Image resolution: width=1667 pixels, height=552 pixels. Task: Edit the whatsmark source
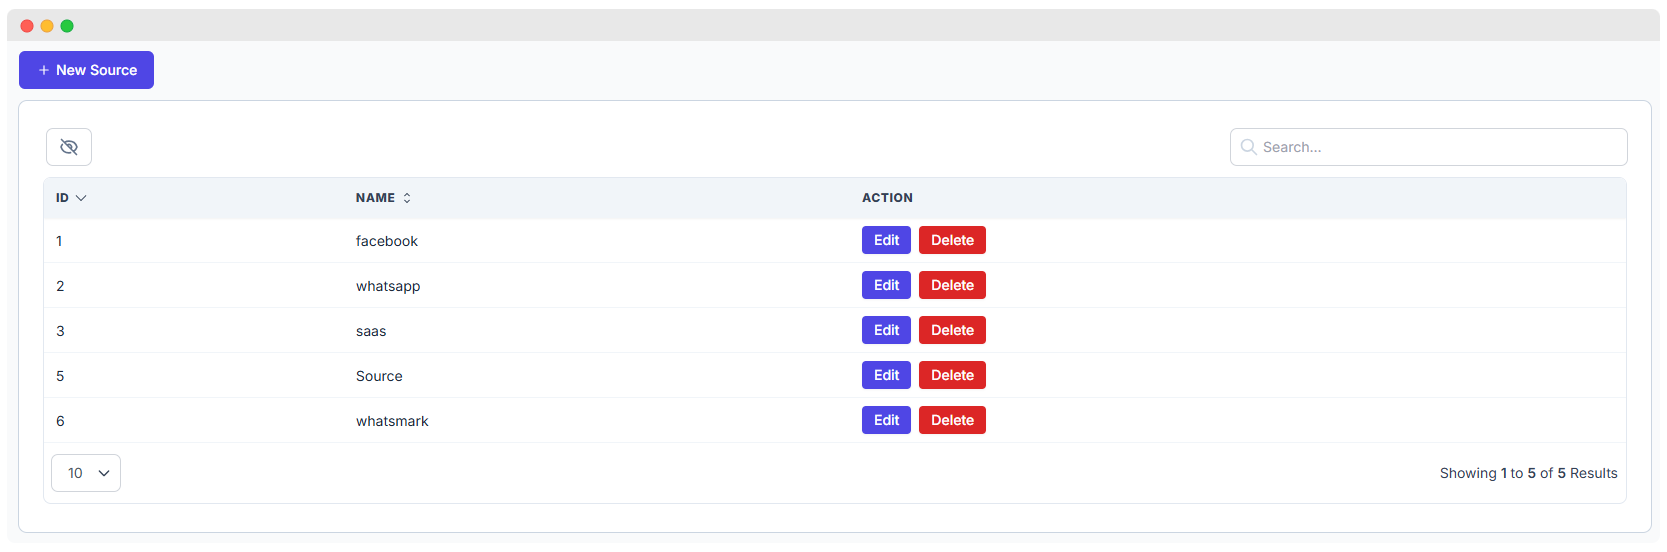coord(886,420)
